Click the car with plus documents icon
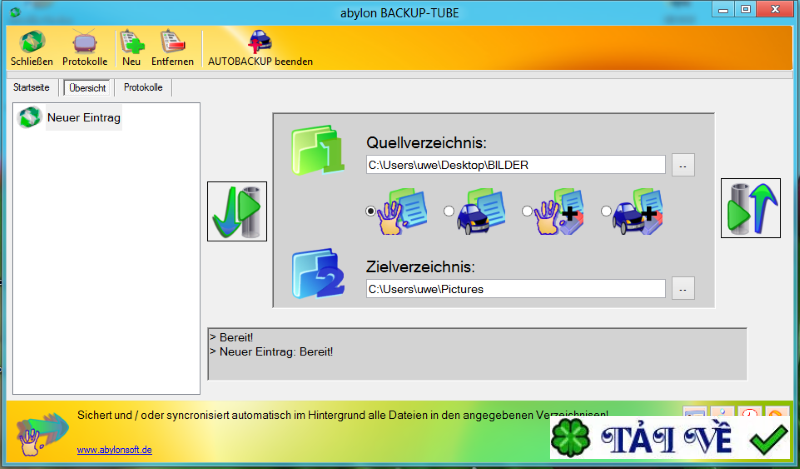Viewport: 800px width, 469px height. point(638,212)
